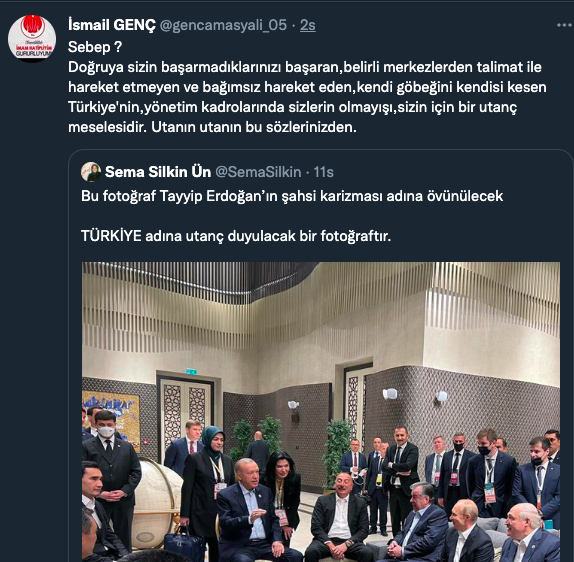The height and width of the screenshot is (562, 574).
Task: Visit the @SemaSilkin handle
Action: tap(258, 172)
